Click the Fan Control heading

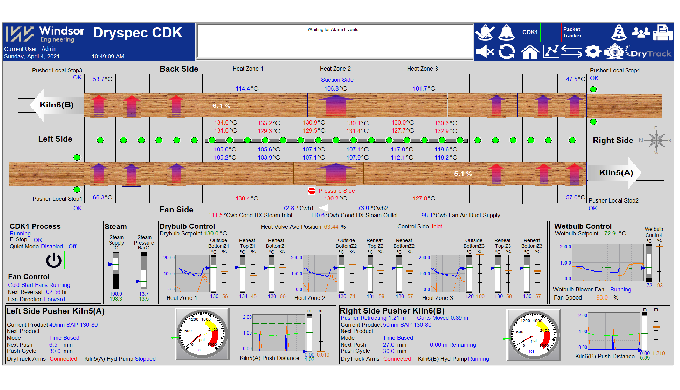(x=29, y=276)
